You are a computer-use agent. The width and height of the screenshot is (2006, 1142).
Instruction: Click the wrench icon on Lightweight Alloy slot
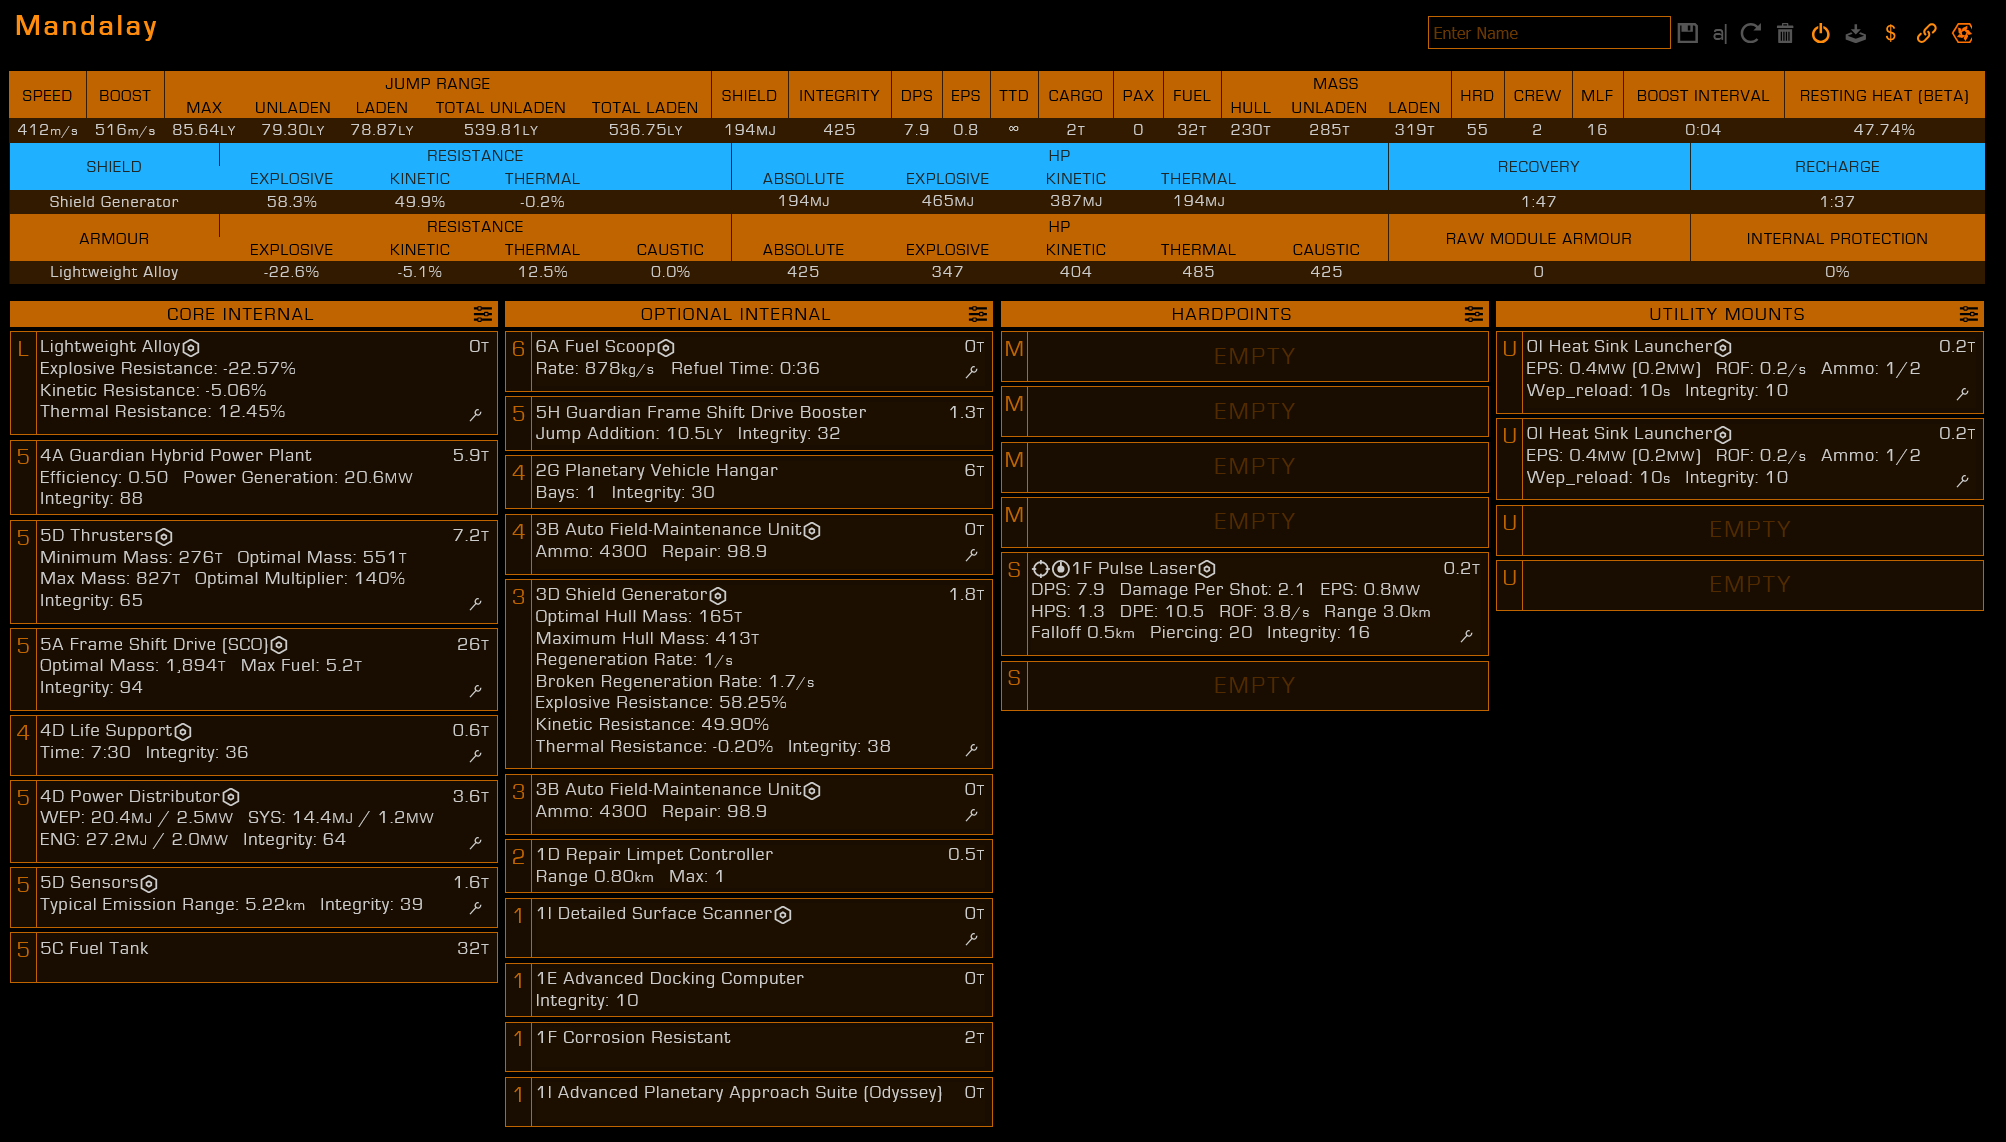[x=476, y=414]
